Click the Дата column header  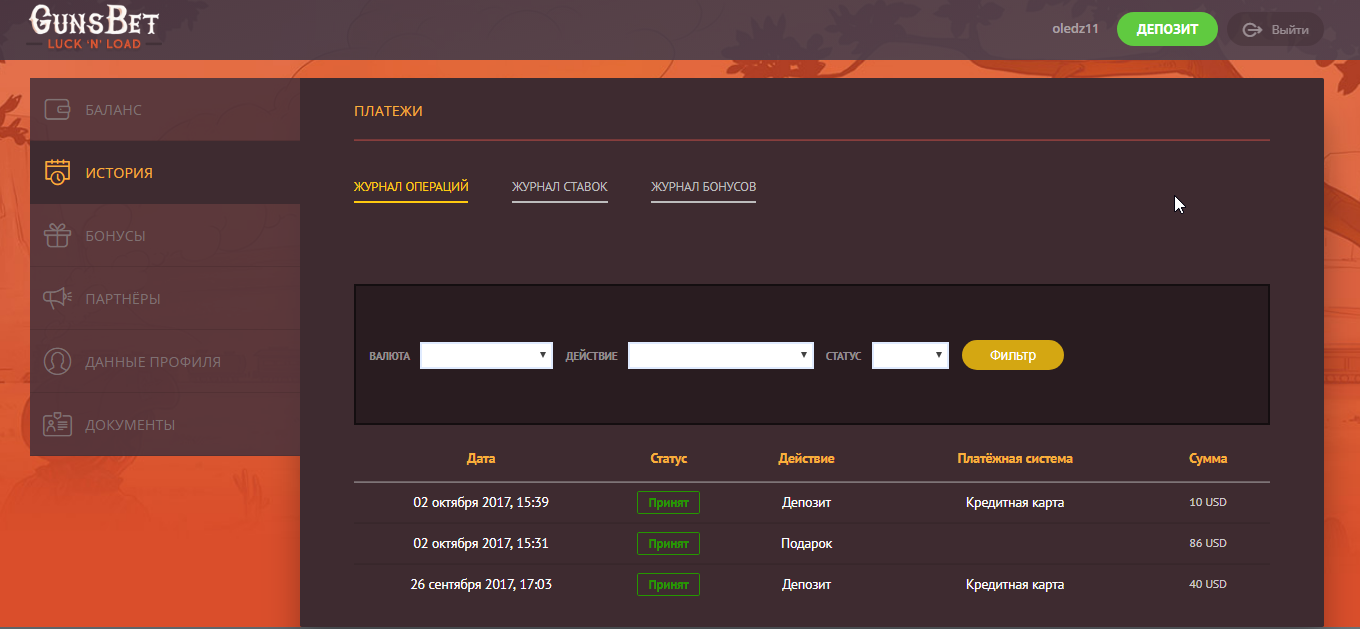(481, 459)
